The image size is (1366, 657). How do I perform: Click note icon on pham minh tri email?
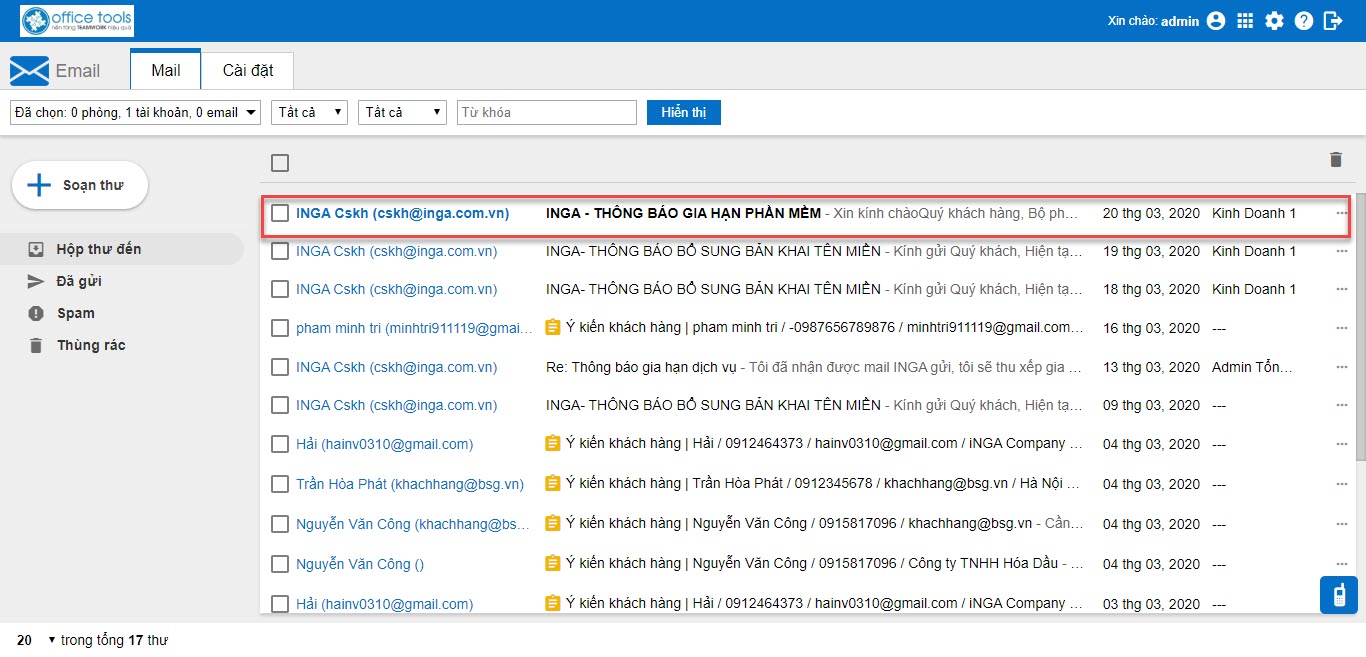(552, 327)
